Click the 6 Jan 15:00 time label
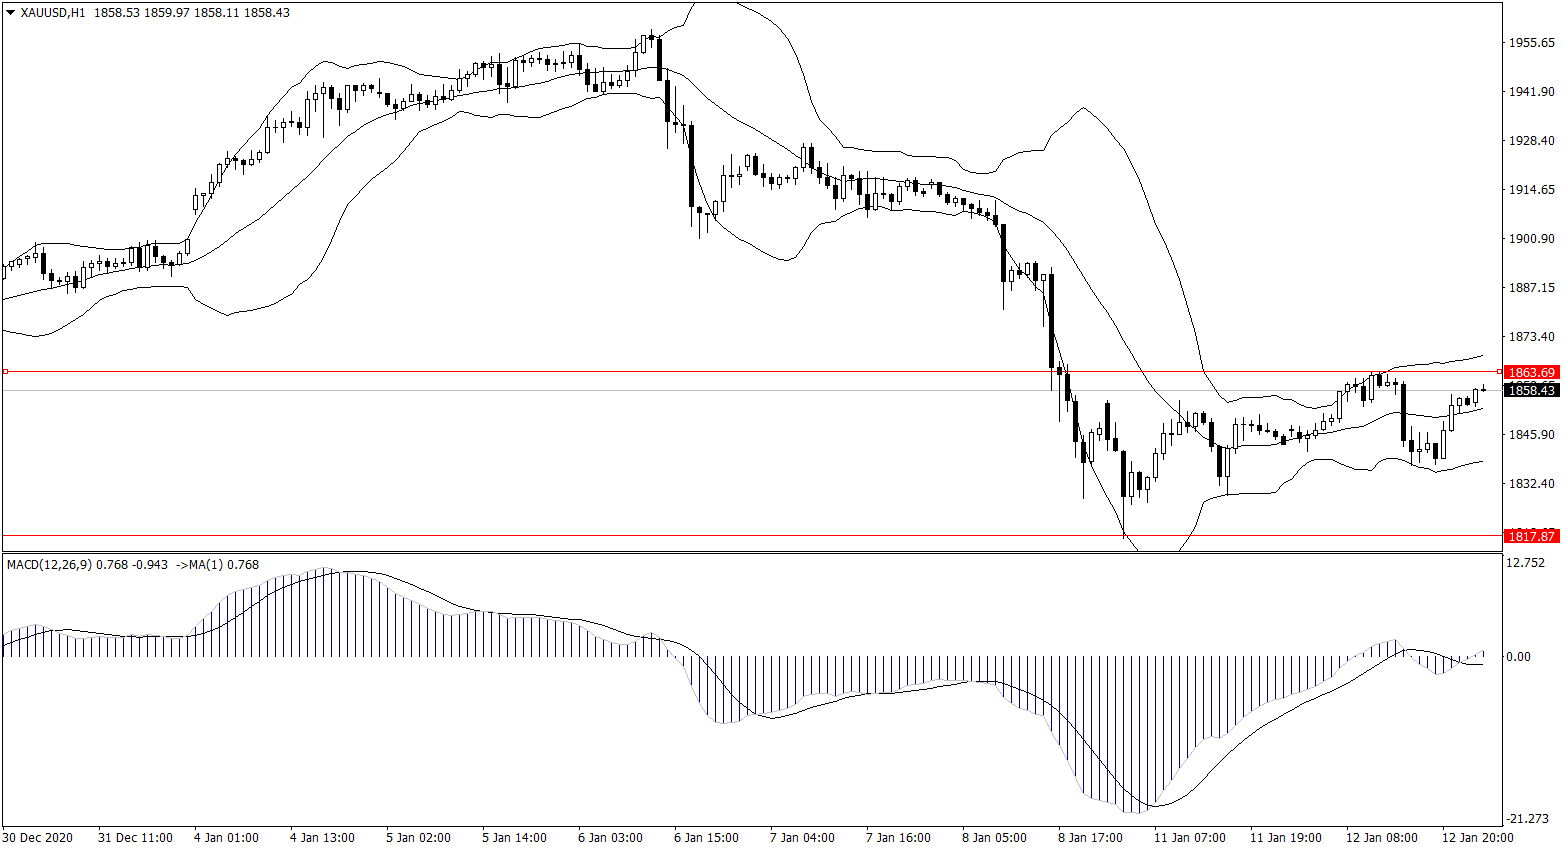The image size is (1566, 850). click(x=706, y=838)
